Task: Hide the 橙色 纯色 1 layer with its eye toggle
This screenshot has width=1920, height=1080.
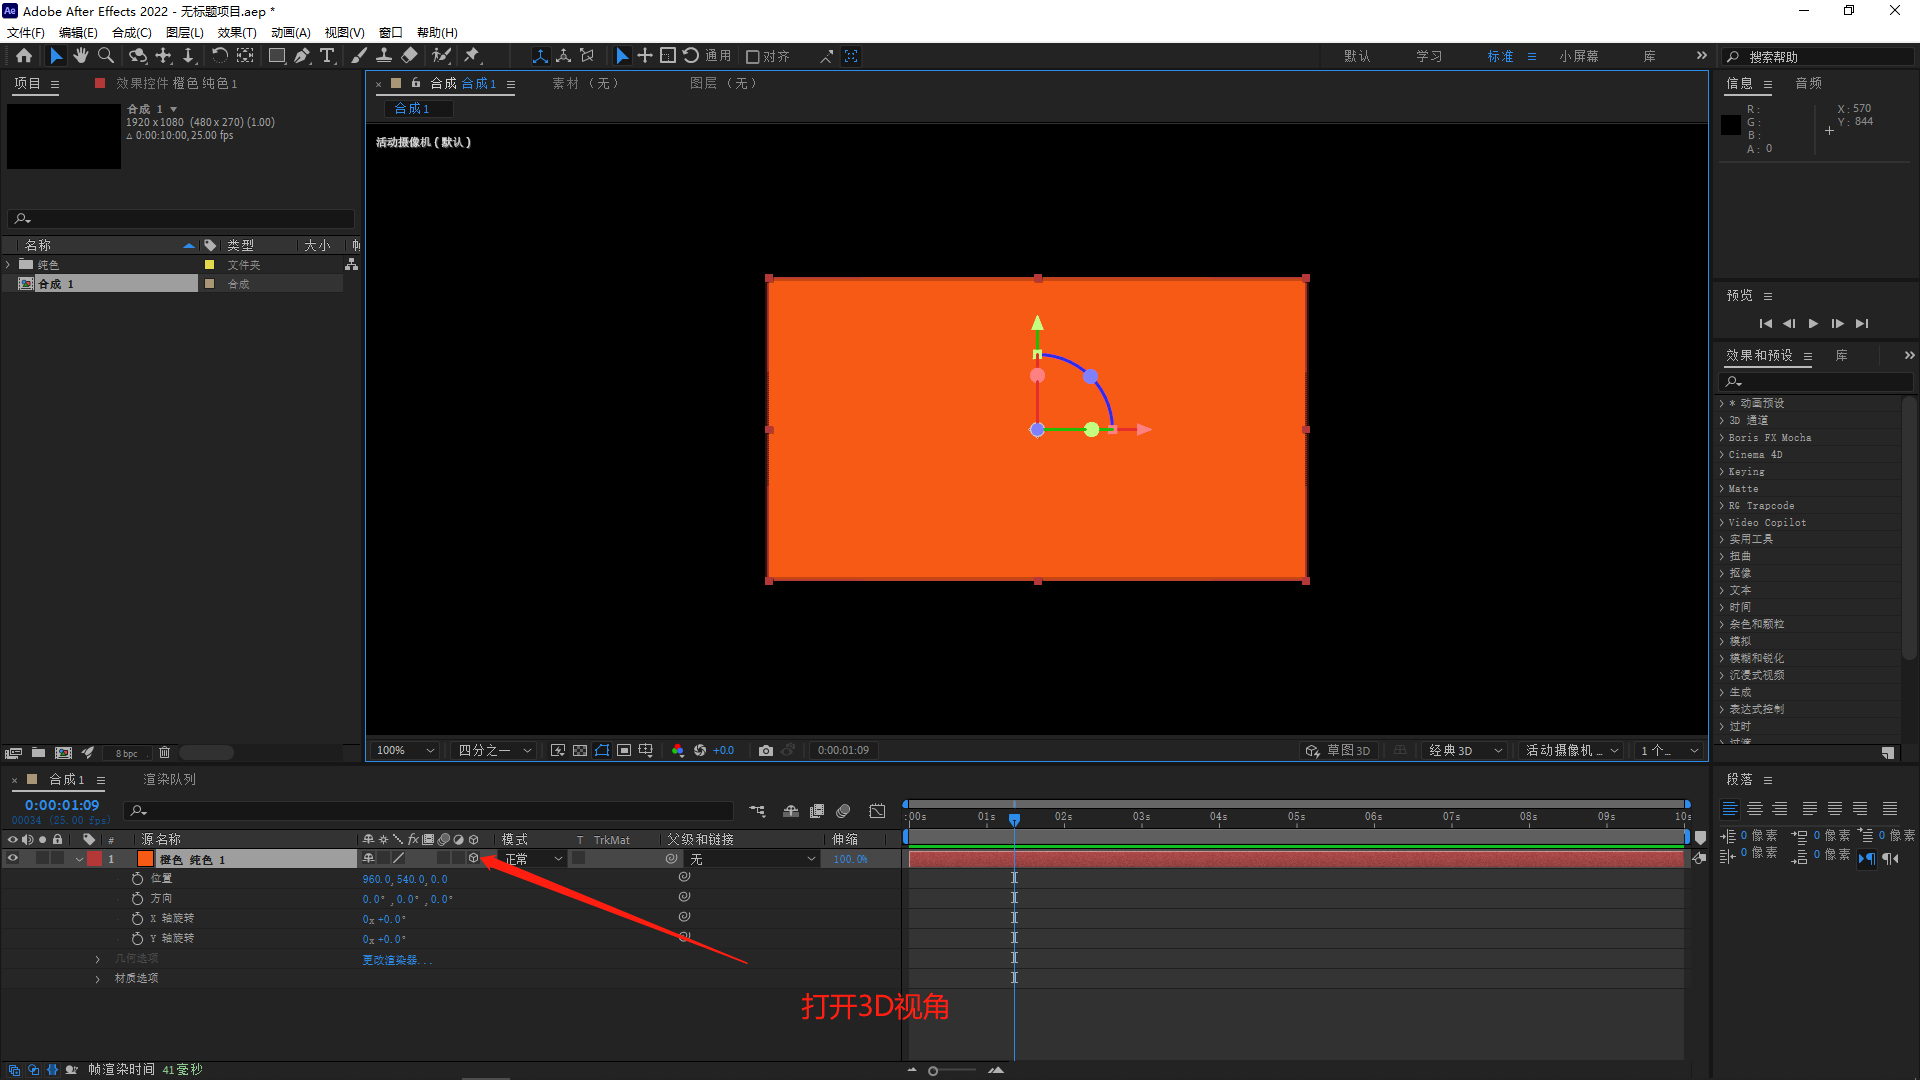Action: click(13, 859)
